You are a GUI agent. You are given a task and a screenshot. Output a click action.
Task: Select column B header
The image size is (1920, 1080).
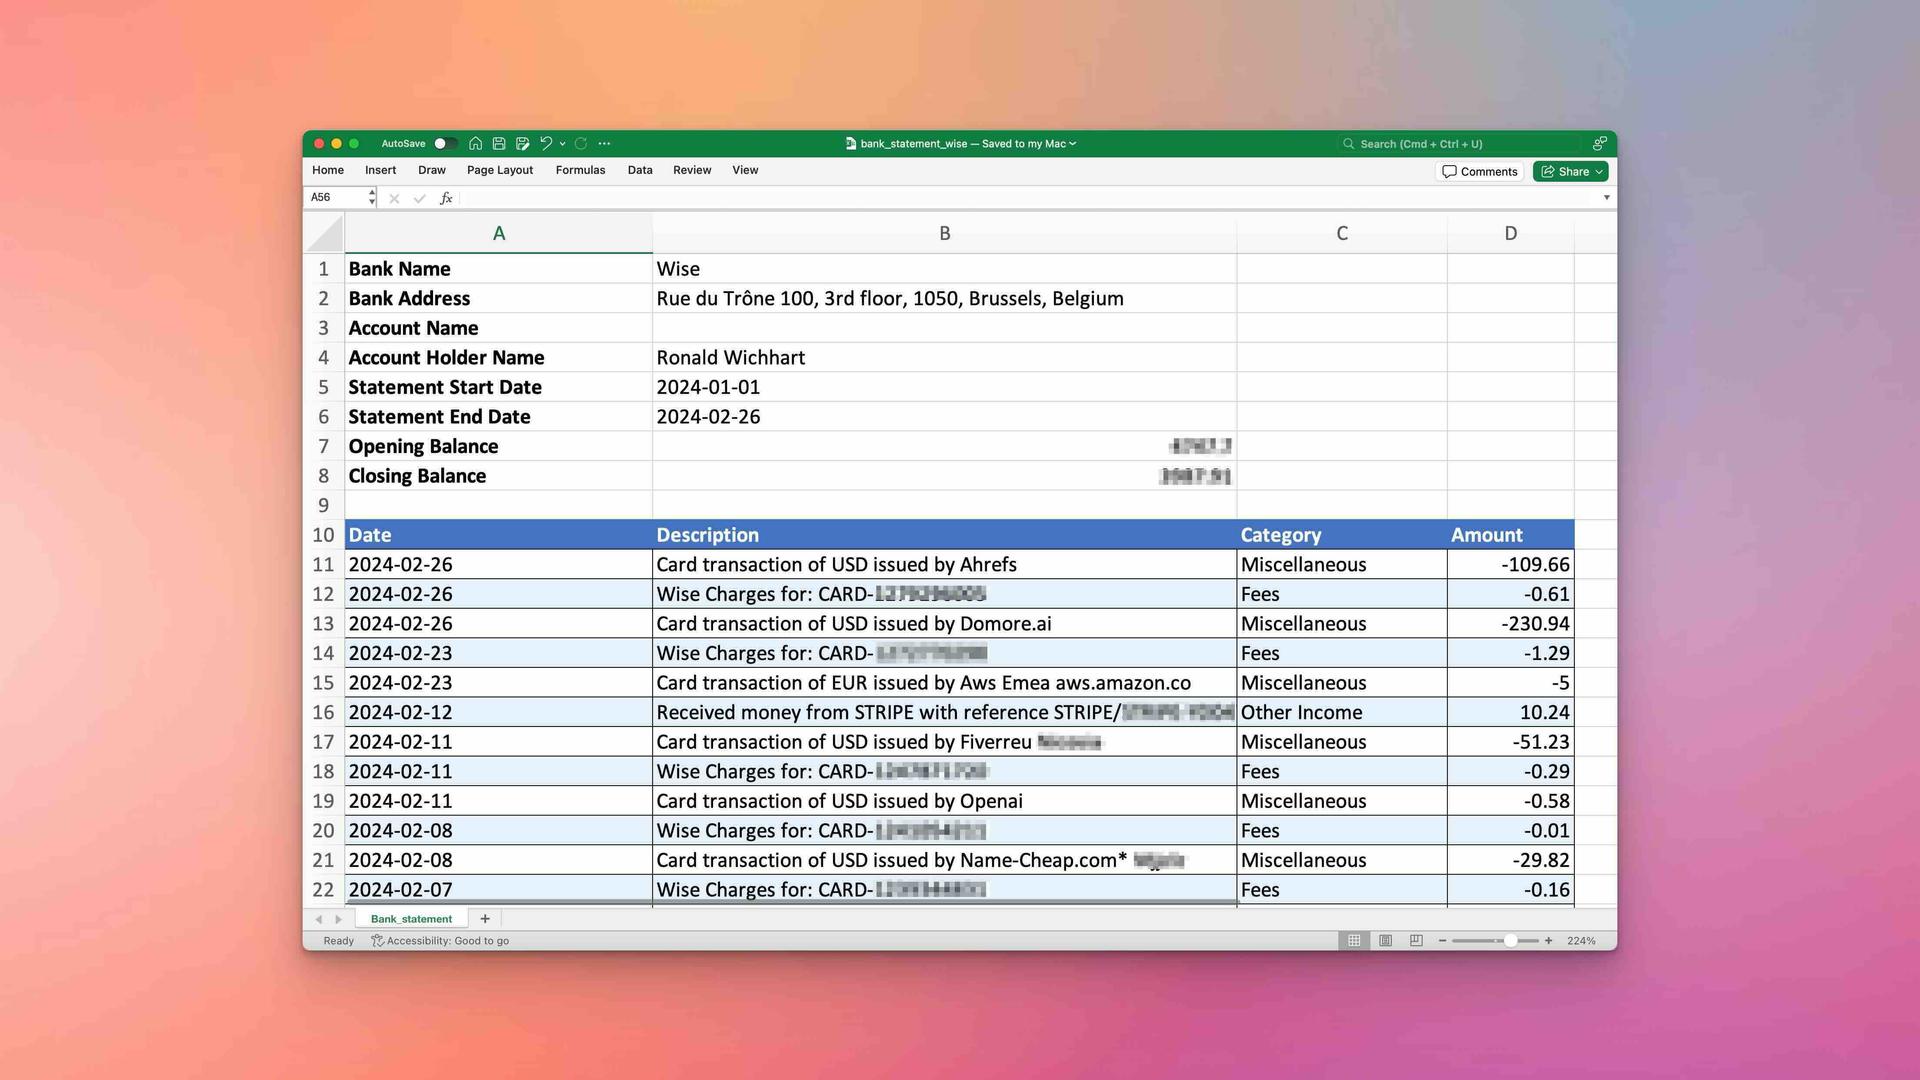944,234
